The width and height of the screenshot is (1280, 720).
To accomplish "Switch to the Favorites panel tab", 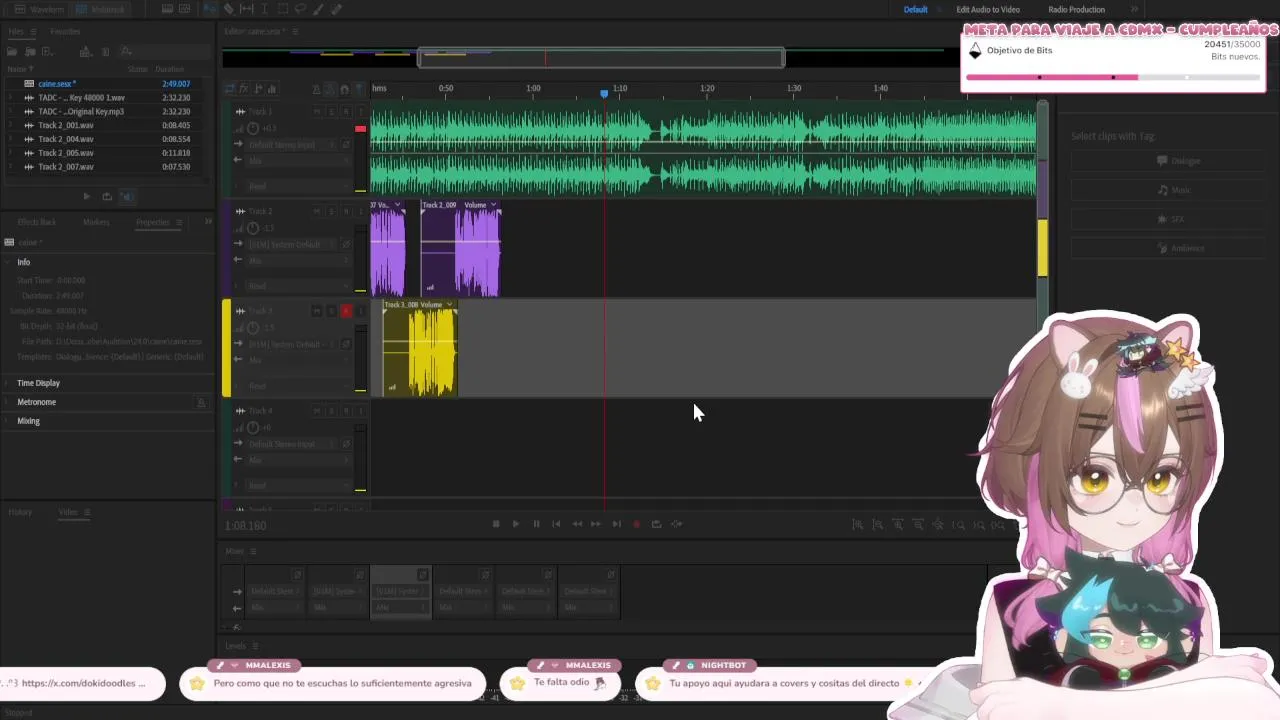I will [65, 31].
